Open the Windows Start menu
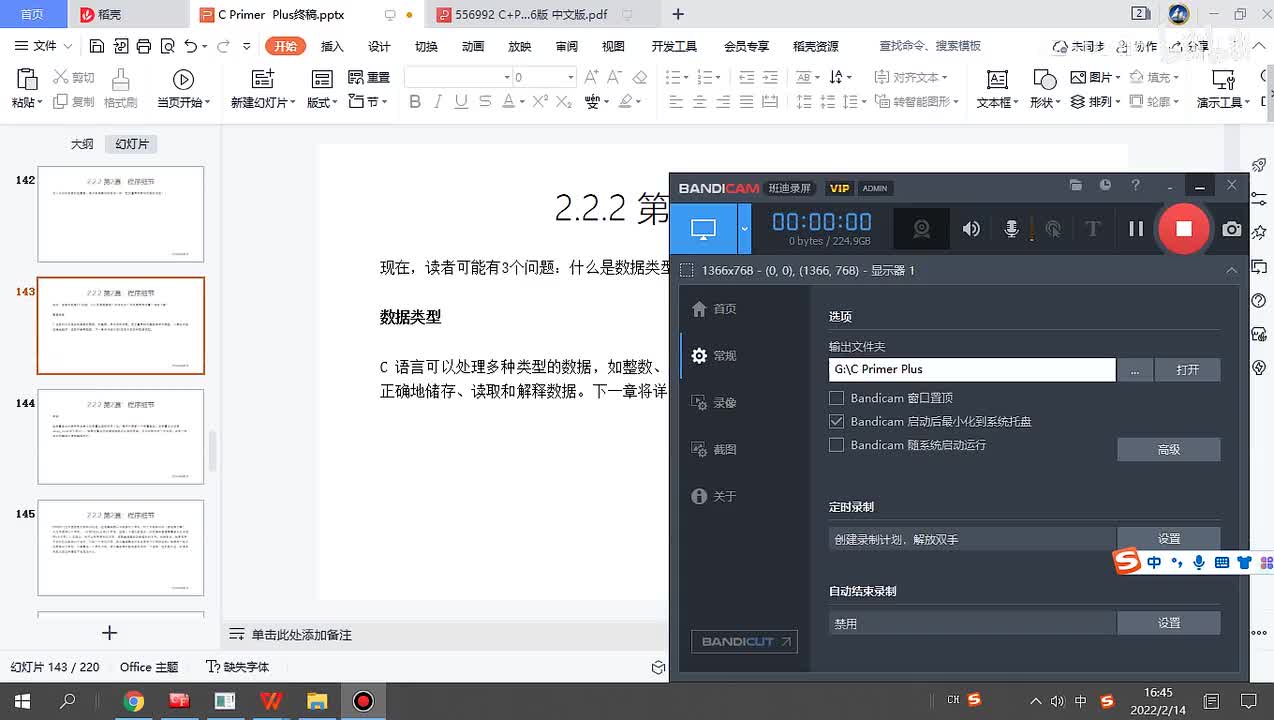The image size is (1274, 720). coord(21,701)
